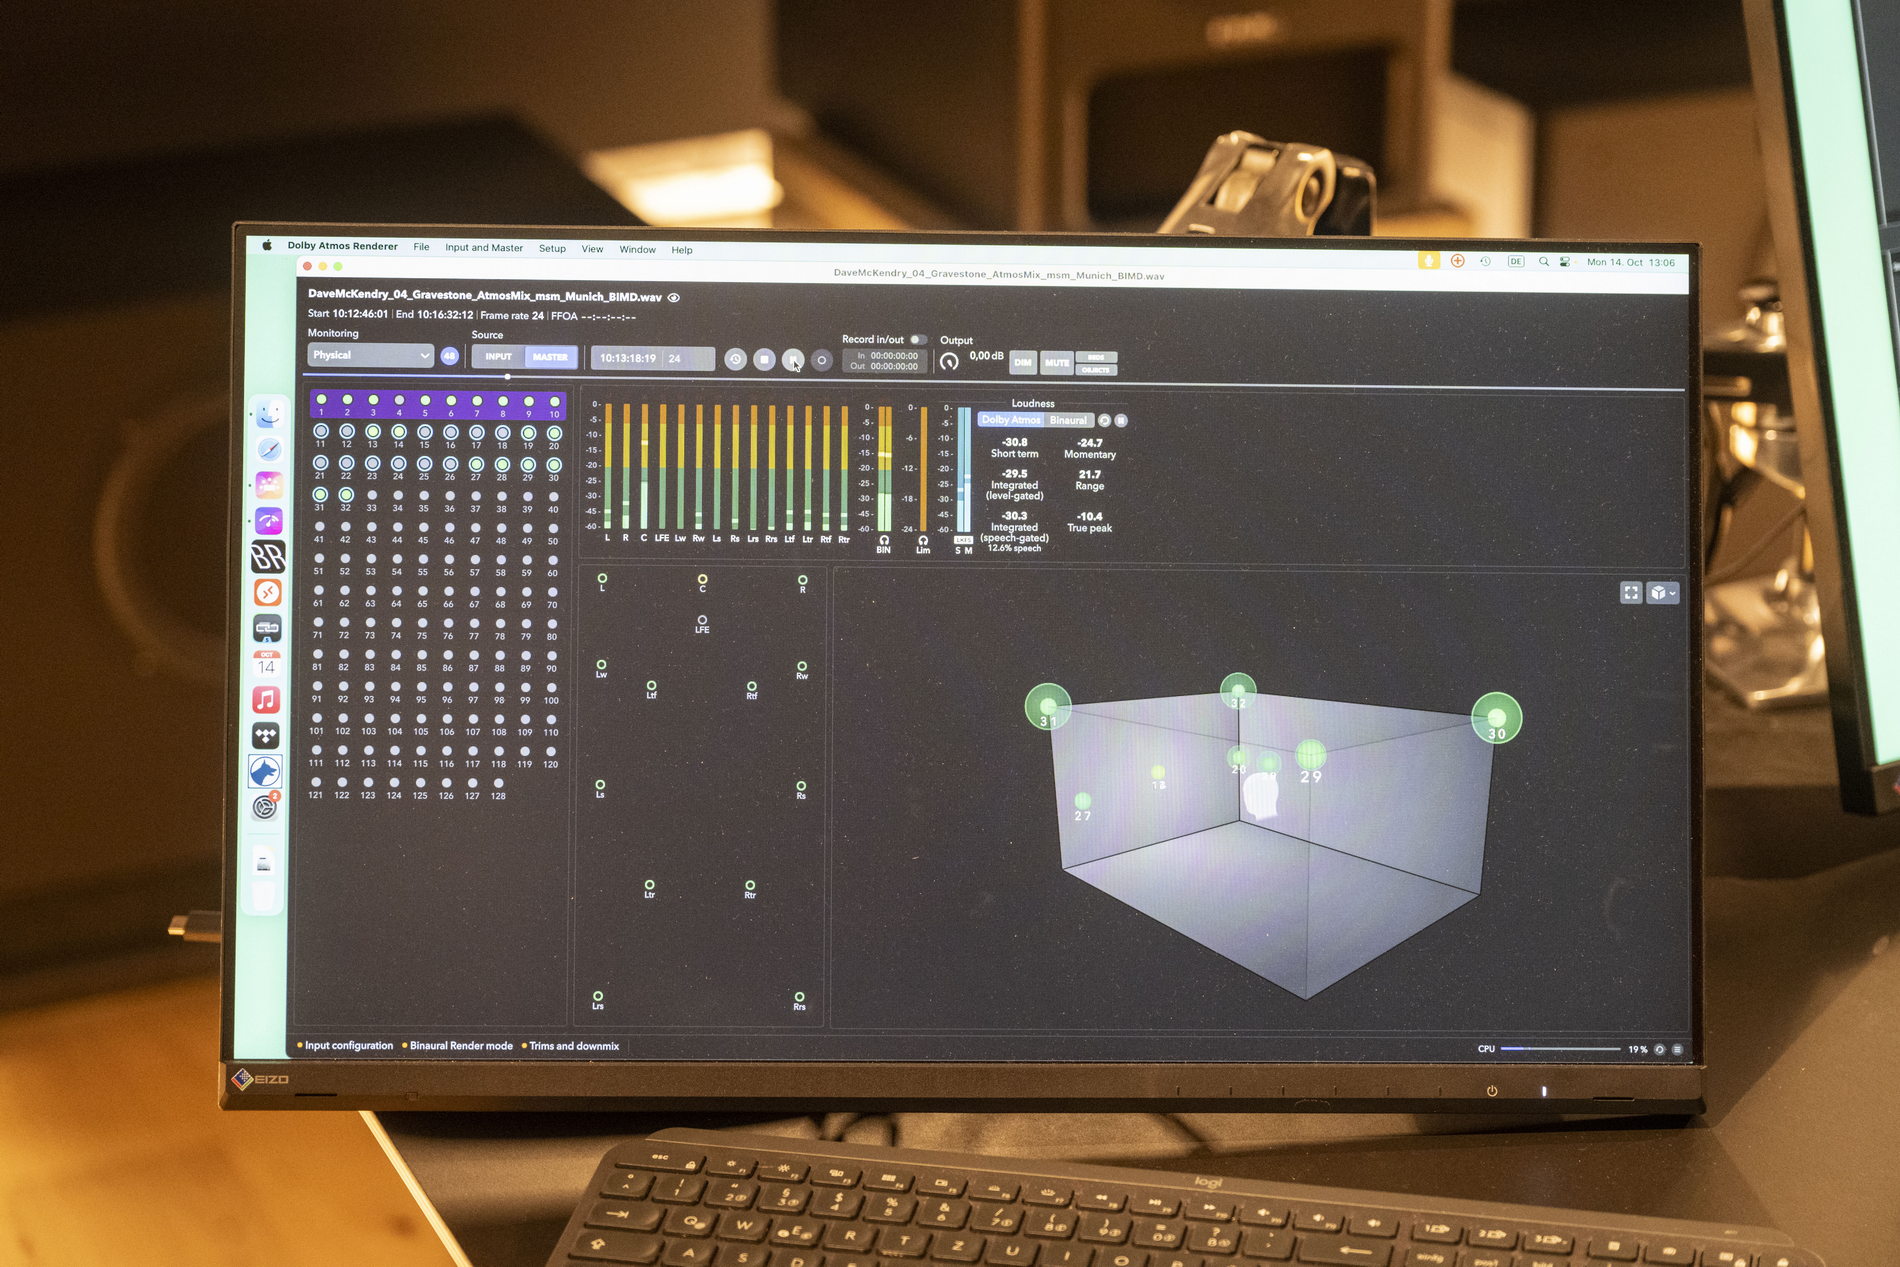Open Calendar icon showing 14
The width and height of the screenshot is (1900, 1267).
(x=266, y=663)
